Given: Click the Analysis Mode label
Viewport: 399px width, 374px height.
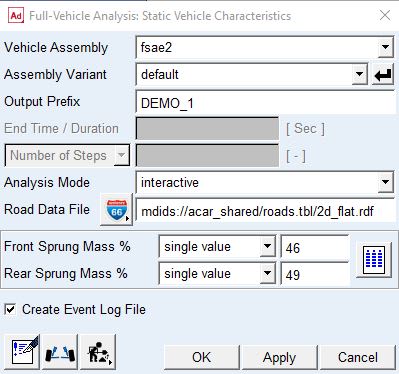Looking at the screenshot, I should click(x=47, y=182).
